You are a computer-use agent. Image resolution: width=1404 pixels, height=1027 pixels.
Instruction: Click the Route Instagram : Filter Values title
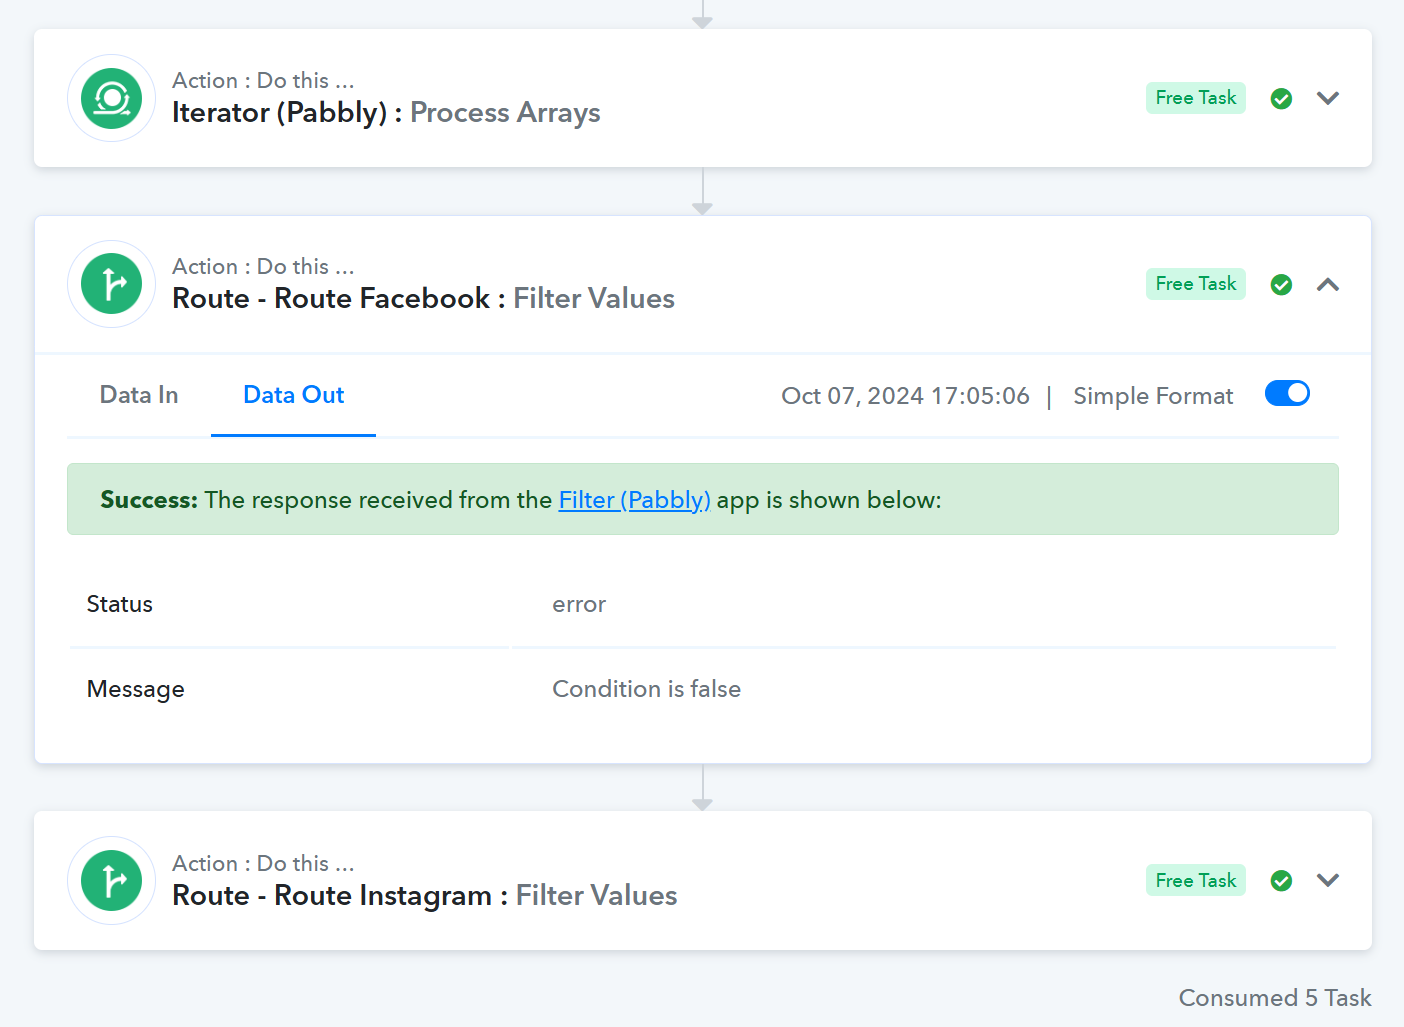click(x=425, y=895)
